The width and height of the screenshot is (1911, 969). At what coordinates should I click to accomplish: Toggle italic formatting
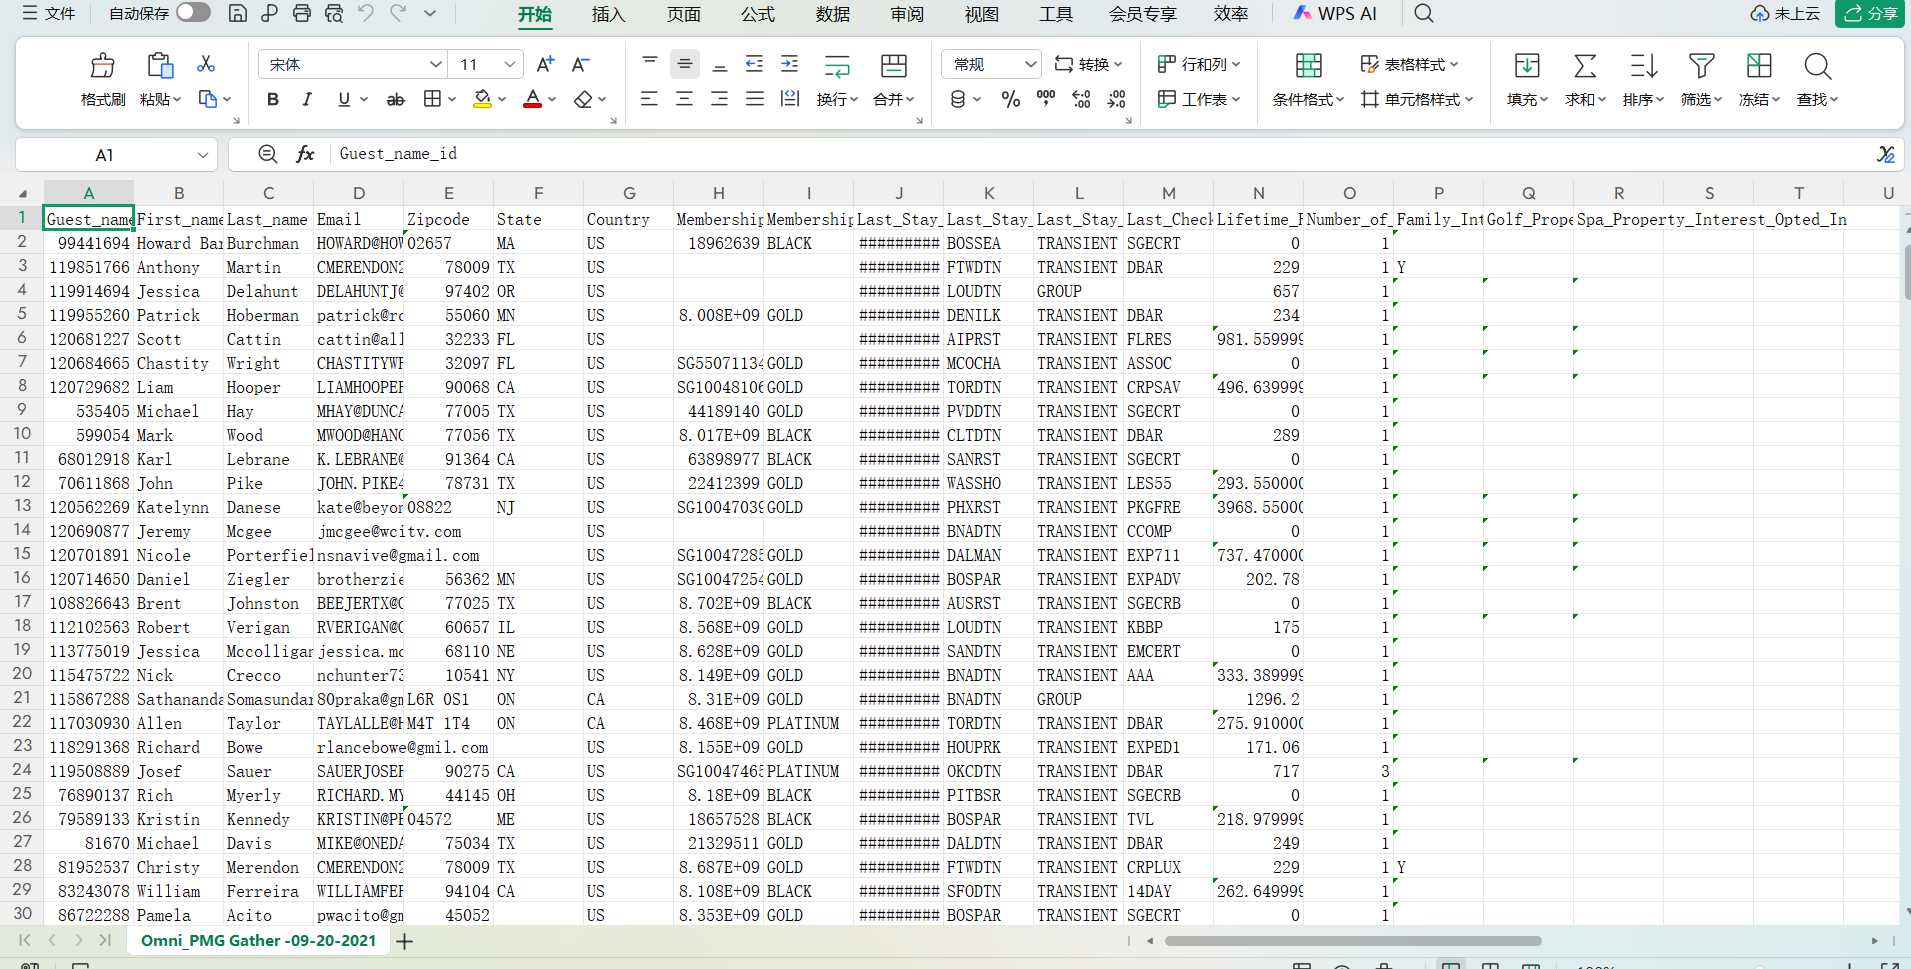coord(307,99)
